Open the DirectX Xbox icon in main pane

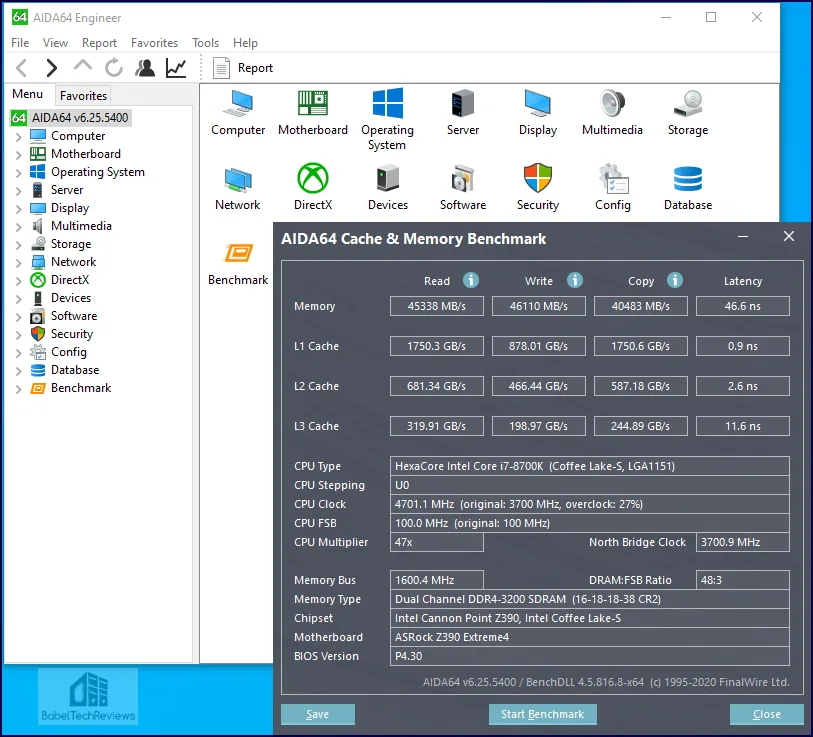pyautogui.click(x=313, y=187)
